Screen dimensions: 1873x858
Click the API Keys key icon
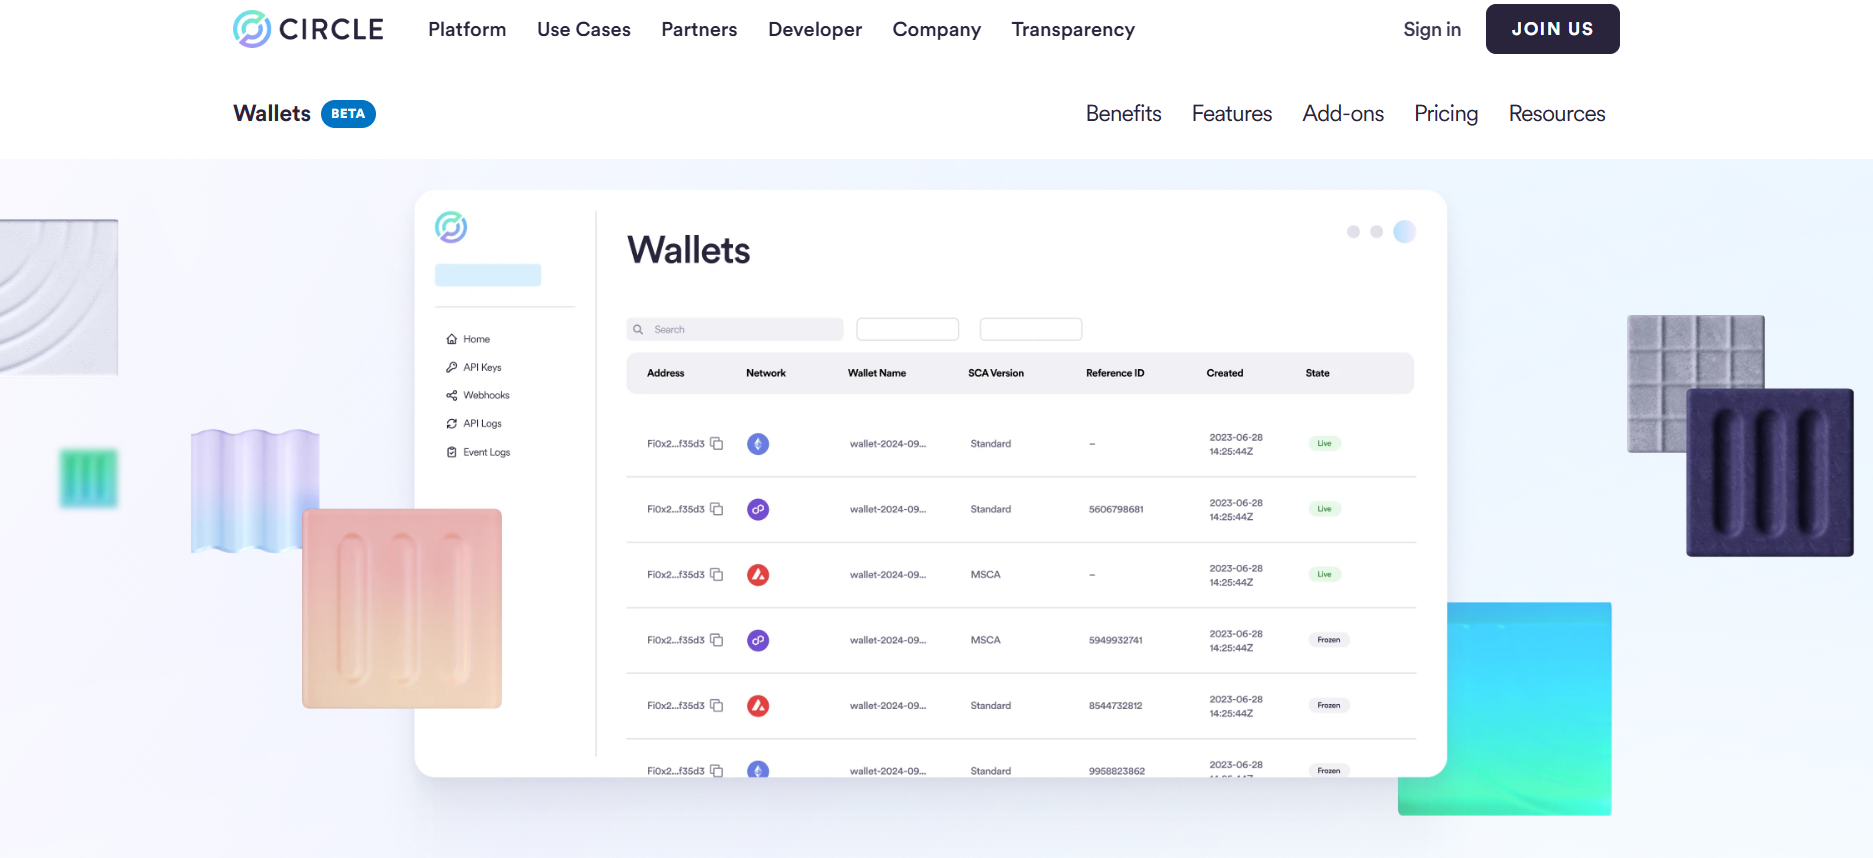tap(452, 367)
